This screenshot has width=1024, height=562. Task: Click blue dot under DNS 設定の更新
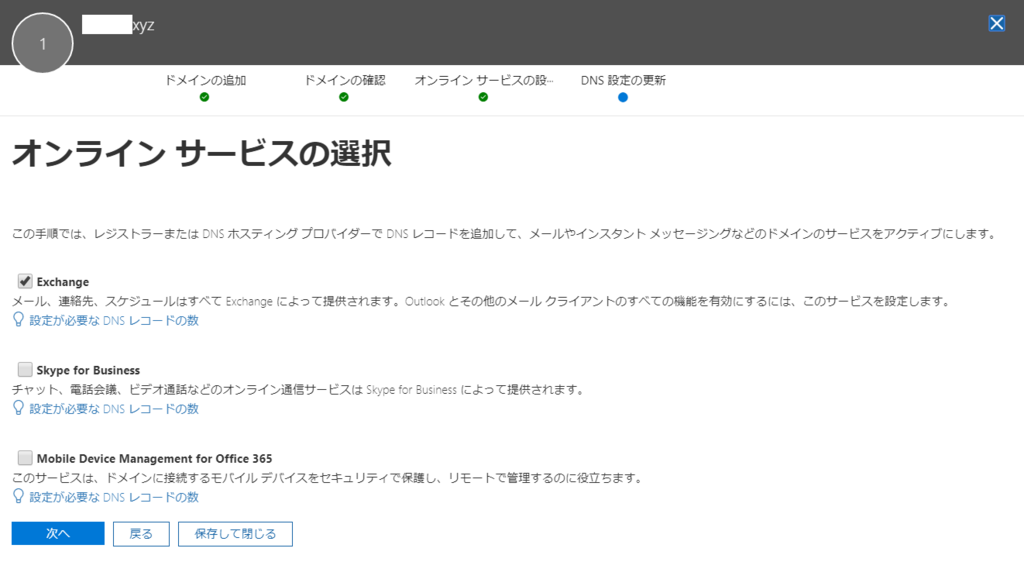point(623,97)
